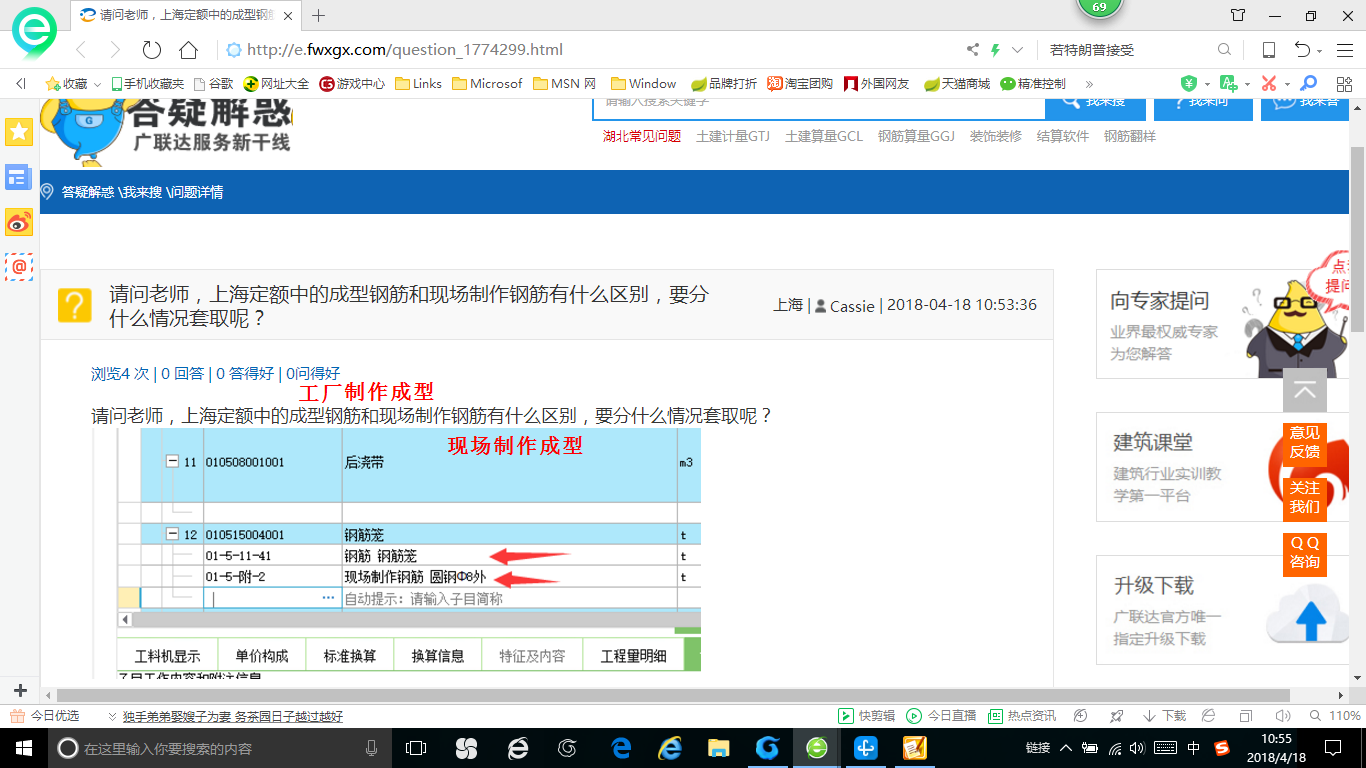Image resolution: width=1366 pixels, height=768 pixels.
Task: Open sidebar blue news panel icon
Action: click(x=19, y=177)
